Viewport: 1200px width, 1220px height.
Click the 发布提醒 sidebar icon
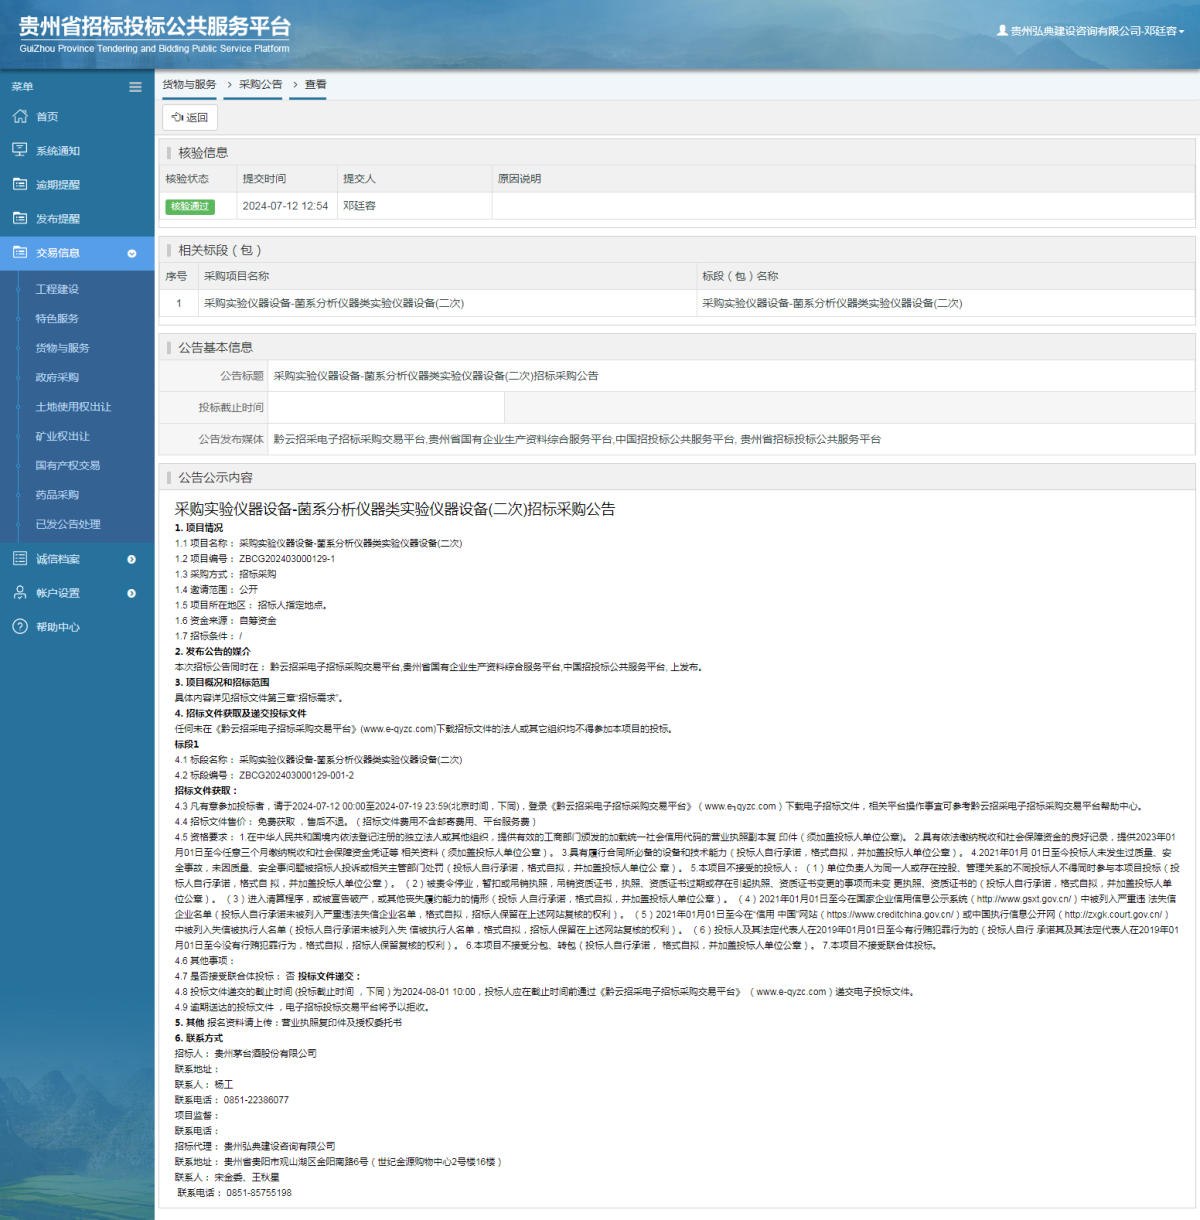[x=20, y=218]
